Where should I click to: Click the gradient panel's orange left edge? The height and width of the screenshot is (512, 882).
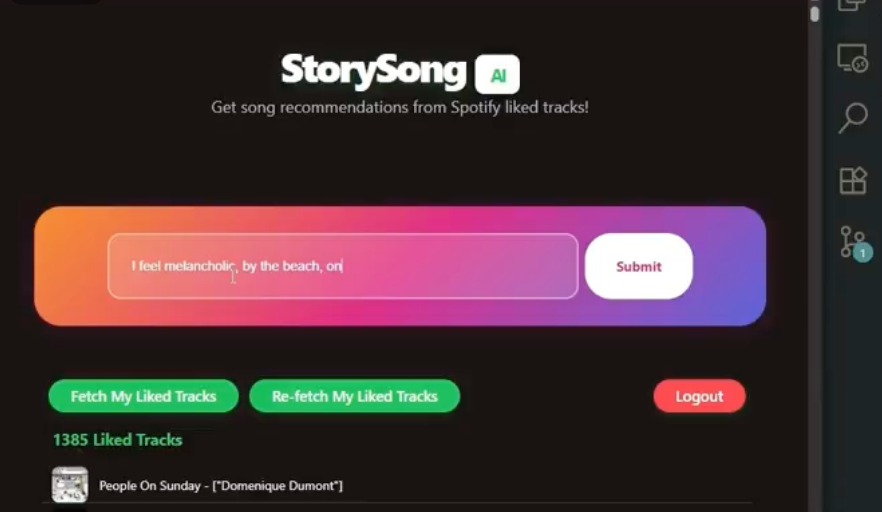click(x=56, y=266)
